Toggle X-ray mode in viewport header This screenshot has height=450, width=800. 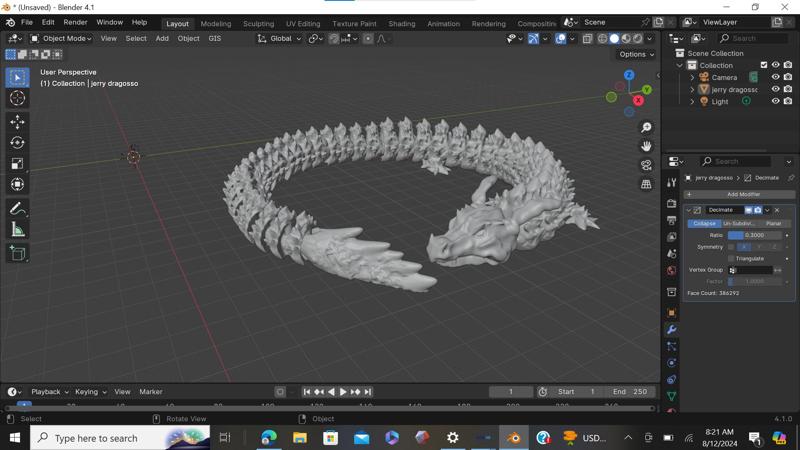pyautogui.click(x=587, y=39)
